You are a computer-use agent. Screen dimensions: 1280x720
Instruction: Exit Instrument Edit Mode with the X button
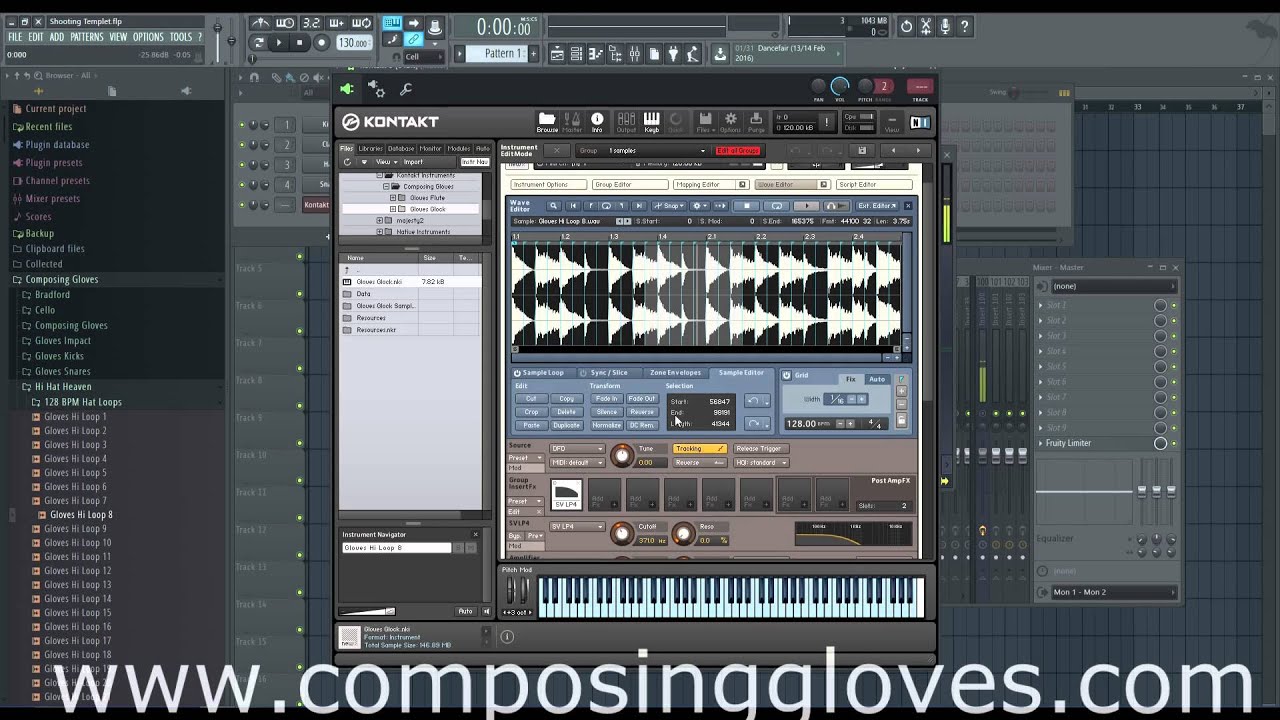(x=557, y=151)
